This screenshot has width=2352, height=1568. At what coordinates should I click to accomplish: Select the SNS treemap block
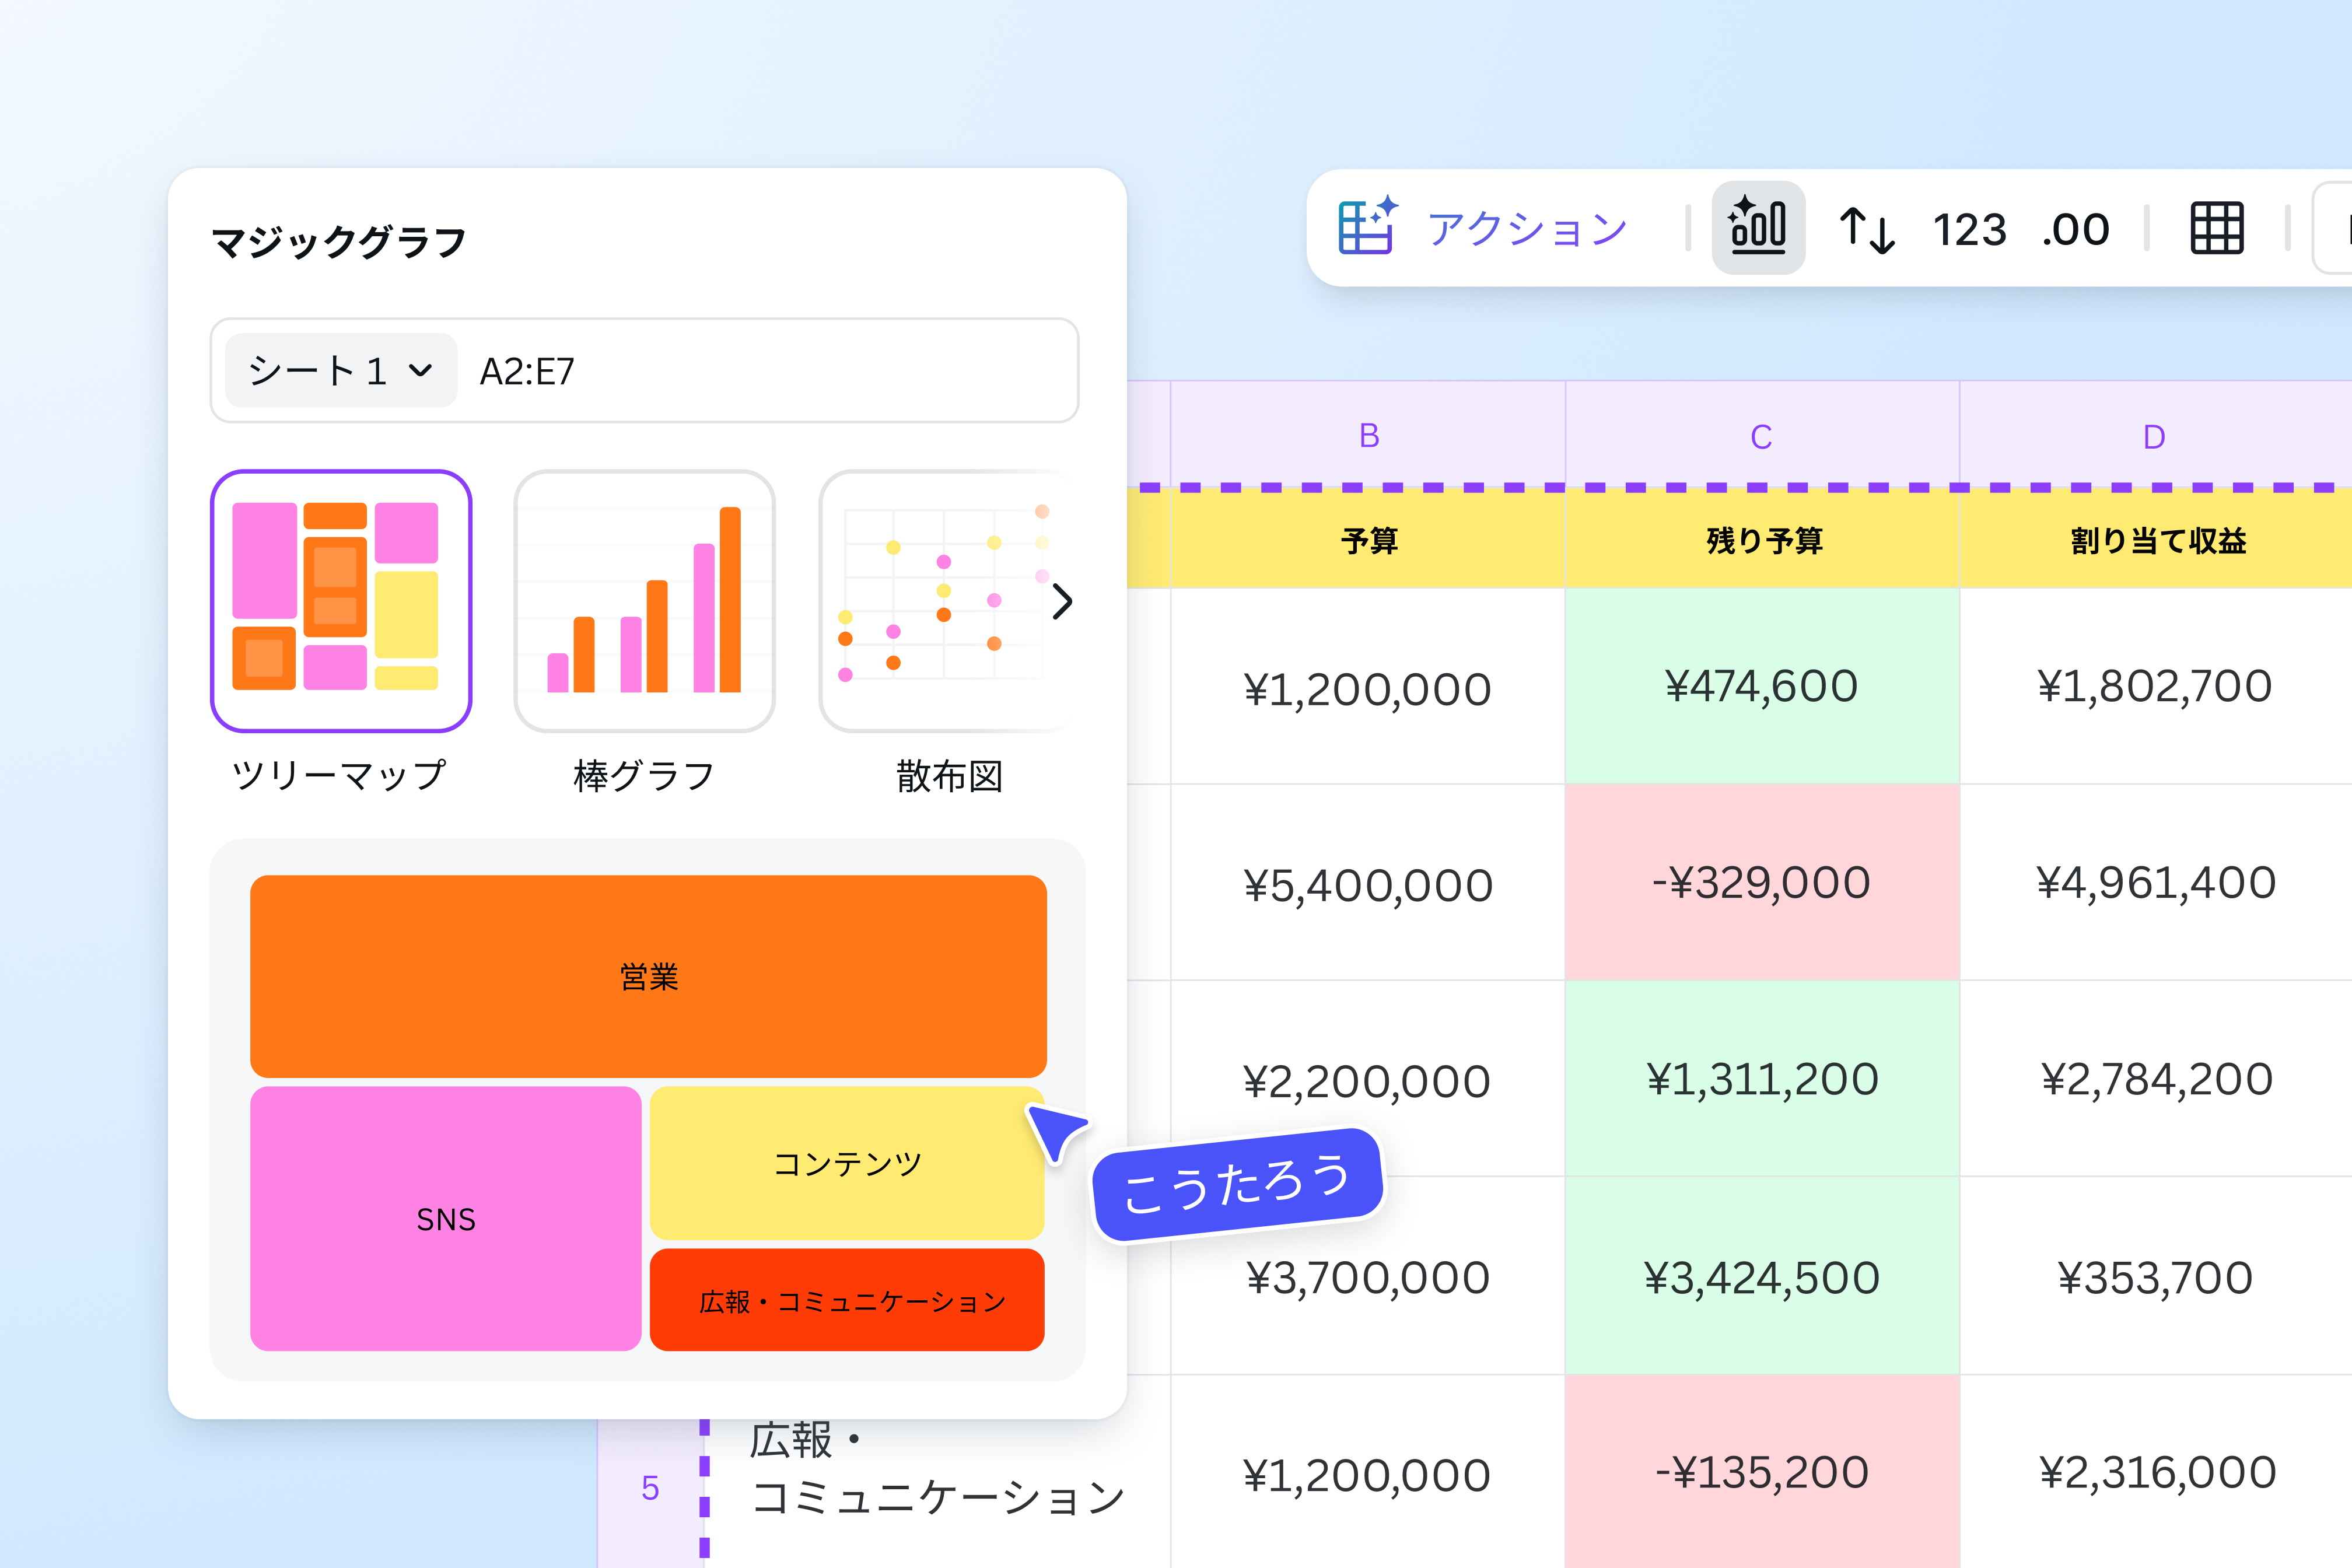click(445, 1218)
